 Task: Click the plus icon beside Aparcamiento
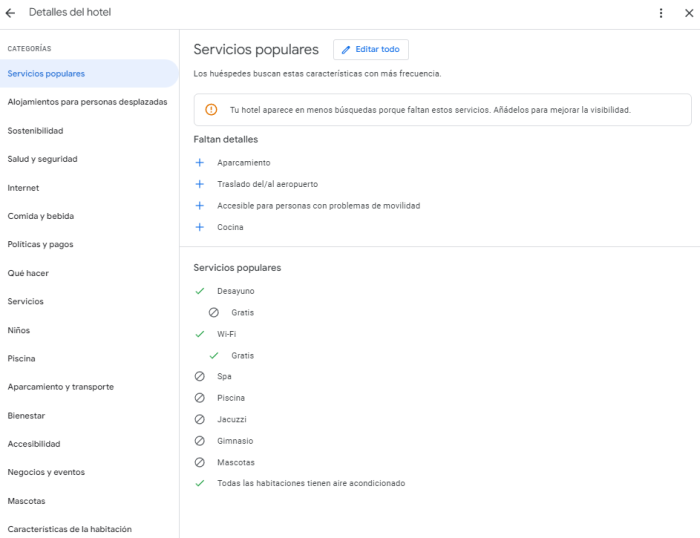click(x=200, y=162)
